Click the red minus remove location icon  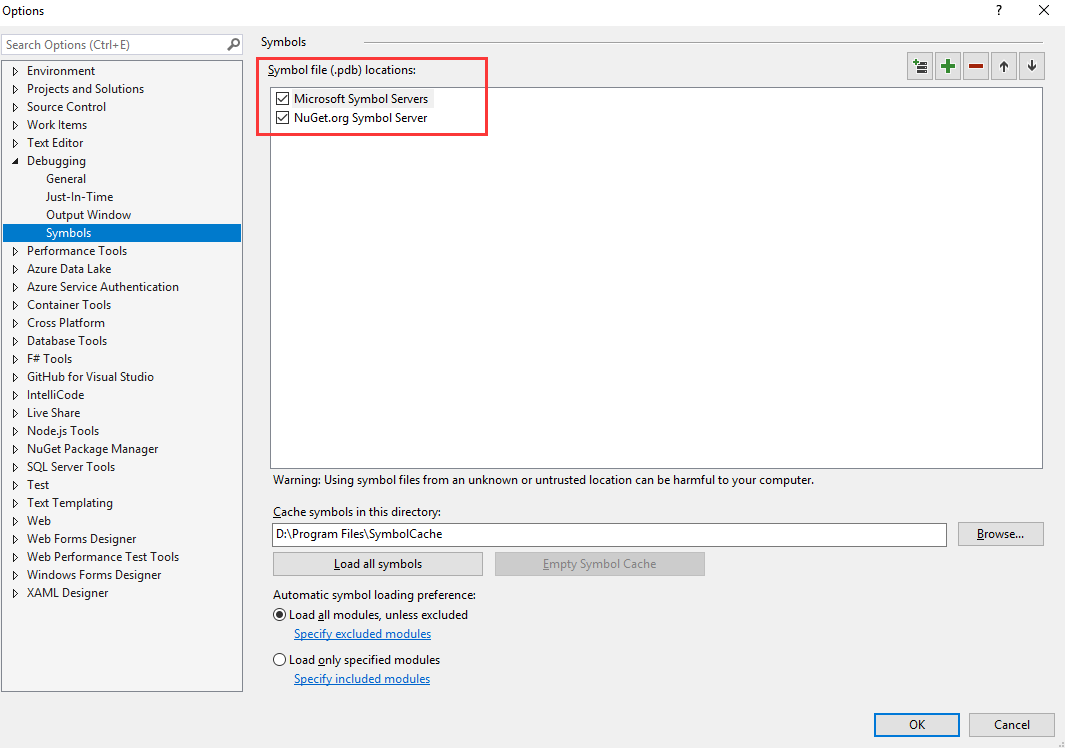[976, 67]
